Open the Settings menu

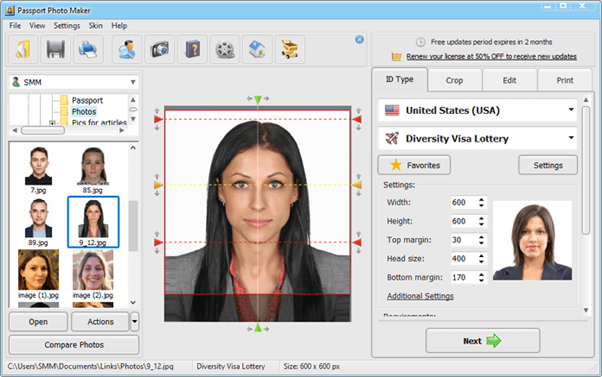(67, 26)
